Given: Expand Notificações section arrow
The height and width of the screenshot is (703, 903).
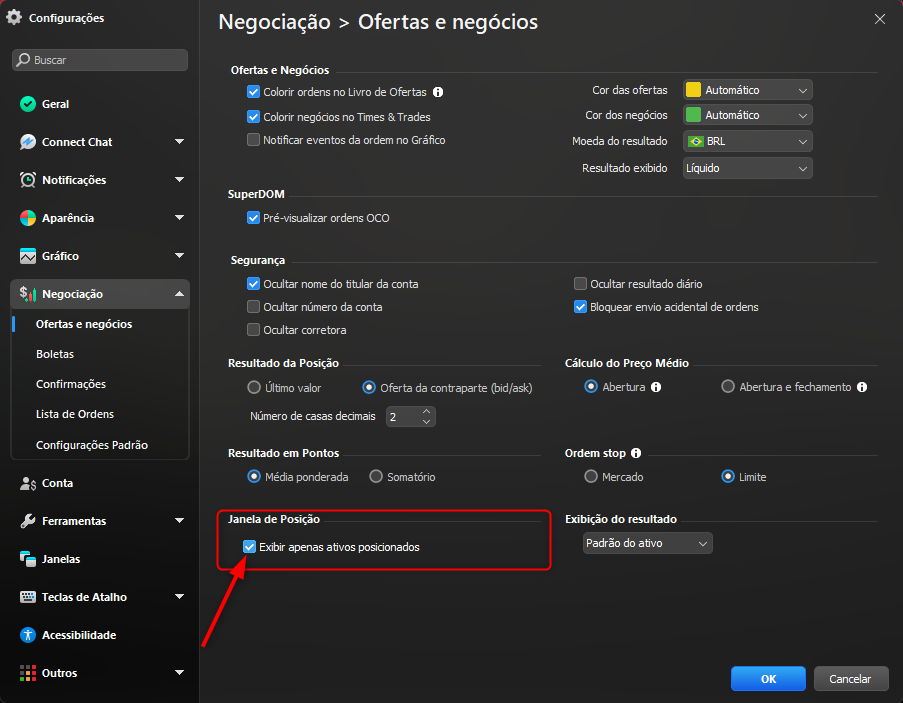Looking at the screenshot, I should [180, 180].
